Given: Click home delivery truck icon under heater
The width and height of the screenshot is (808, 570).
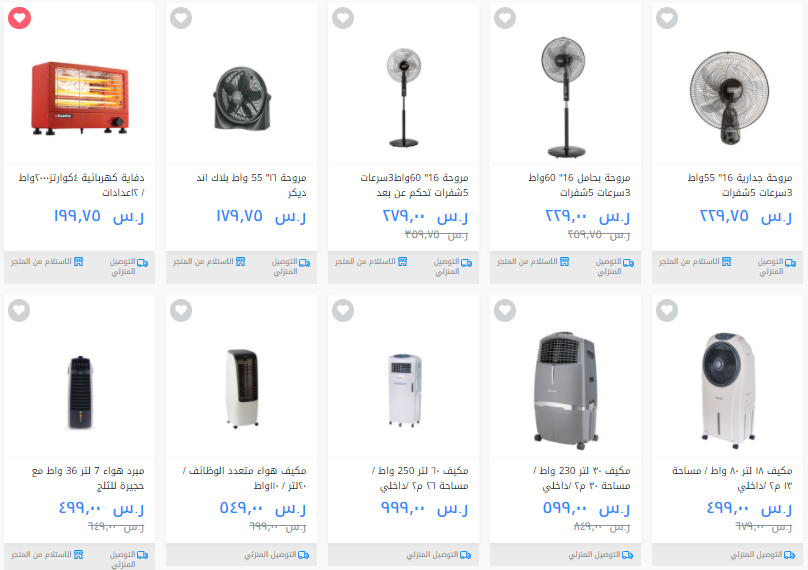Looking at the screenshot, I should [143, 263].
